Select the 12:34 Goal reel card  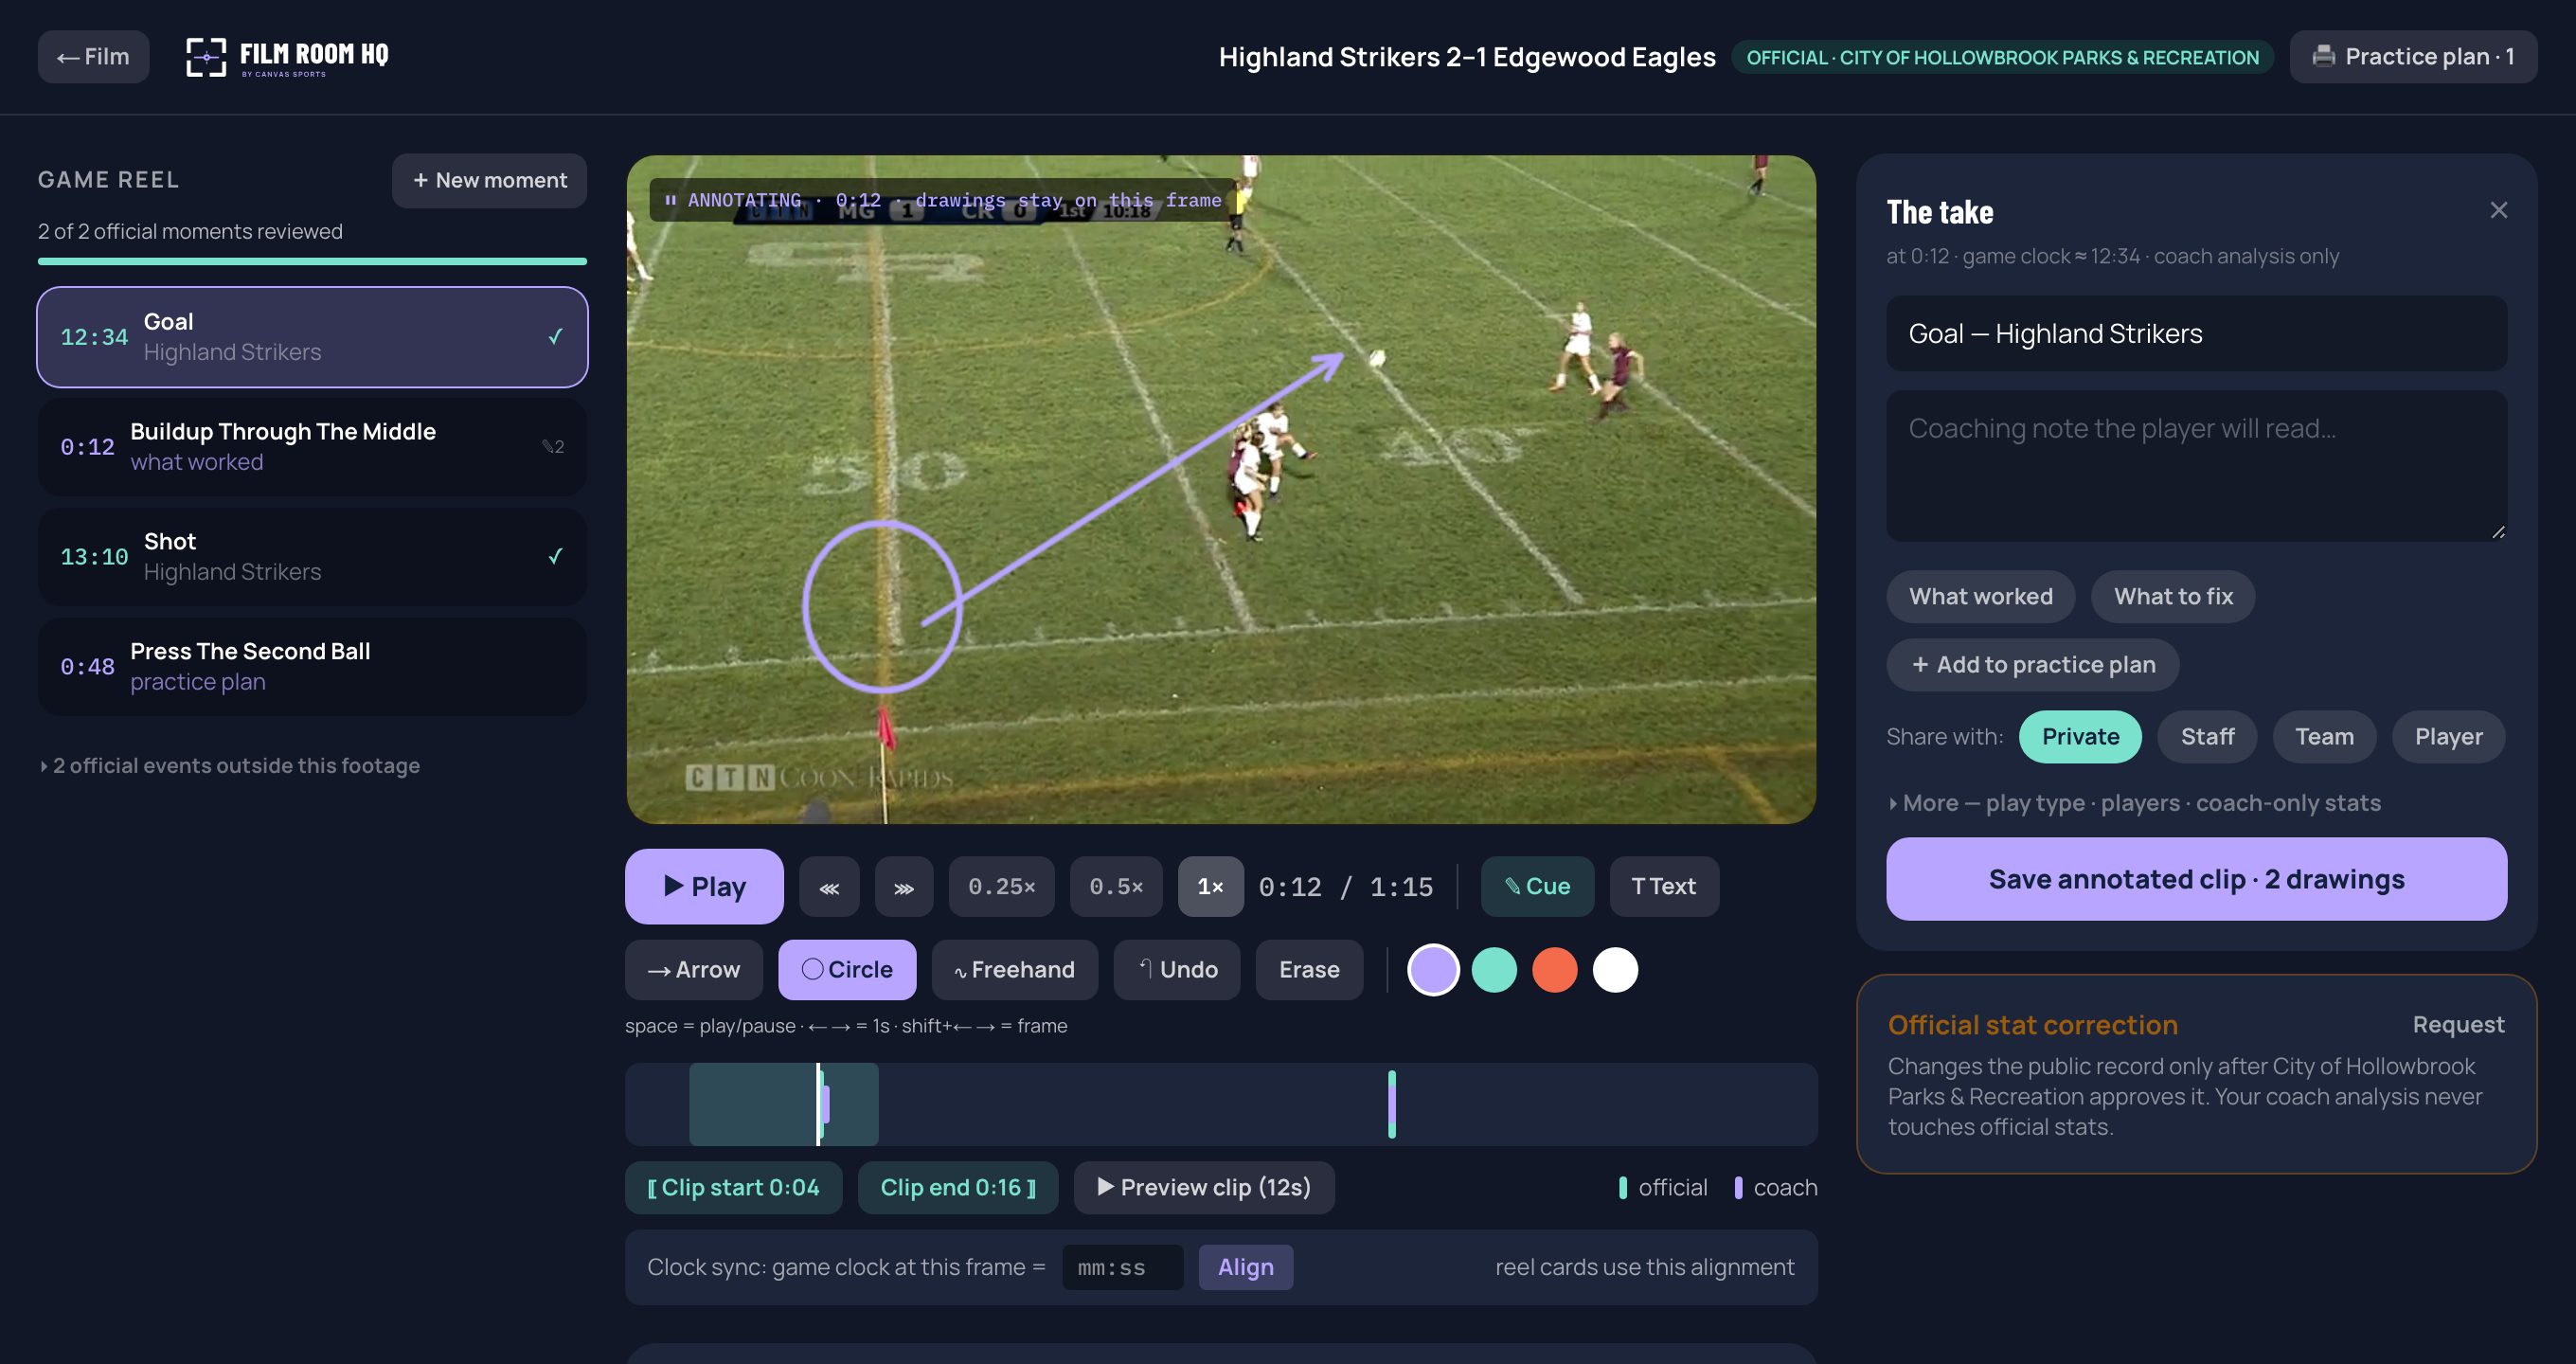pos(312,337)
